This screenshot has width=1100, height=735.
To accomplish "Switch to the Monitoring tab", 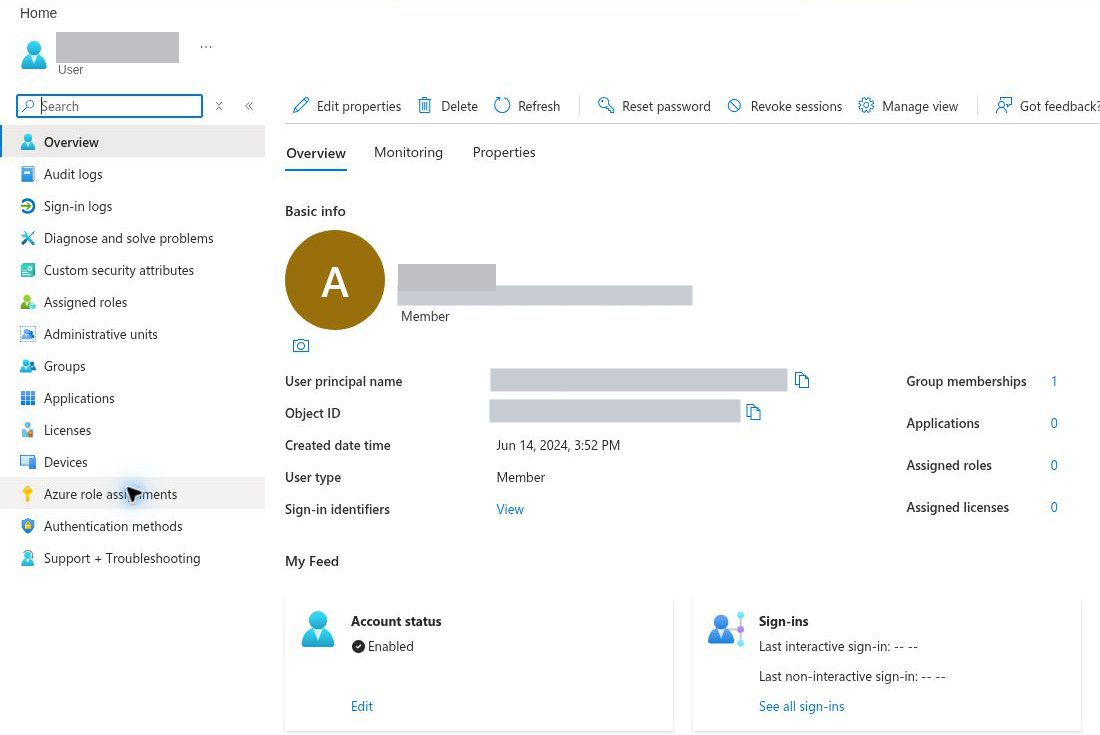I will pos(408,152).
